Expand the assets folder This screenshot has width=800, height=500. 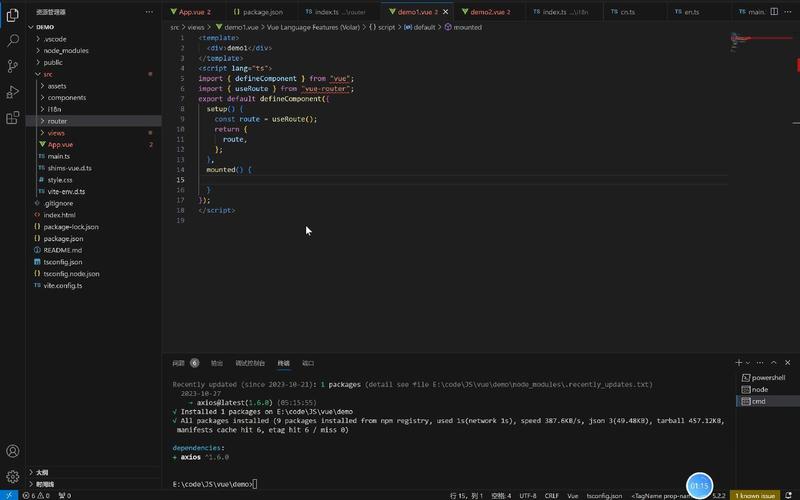coord(94,86)
